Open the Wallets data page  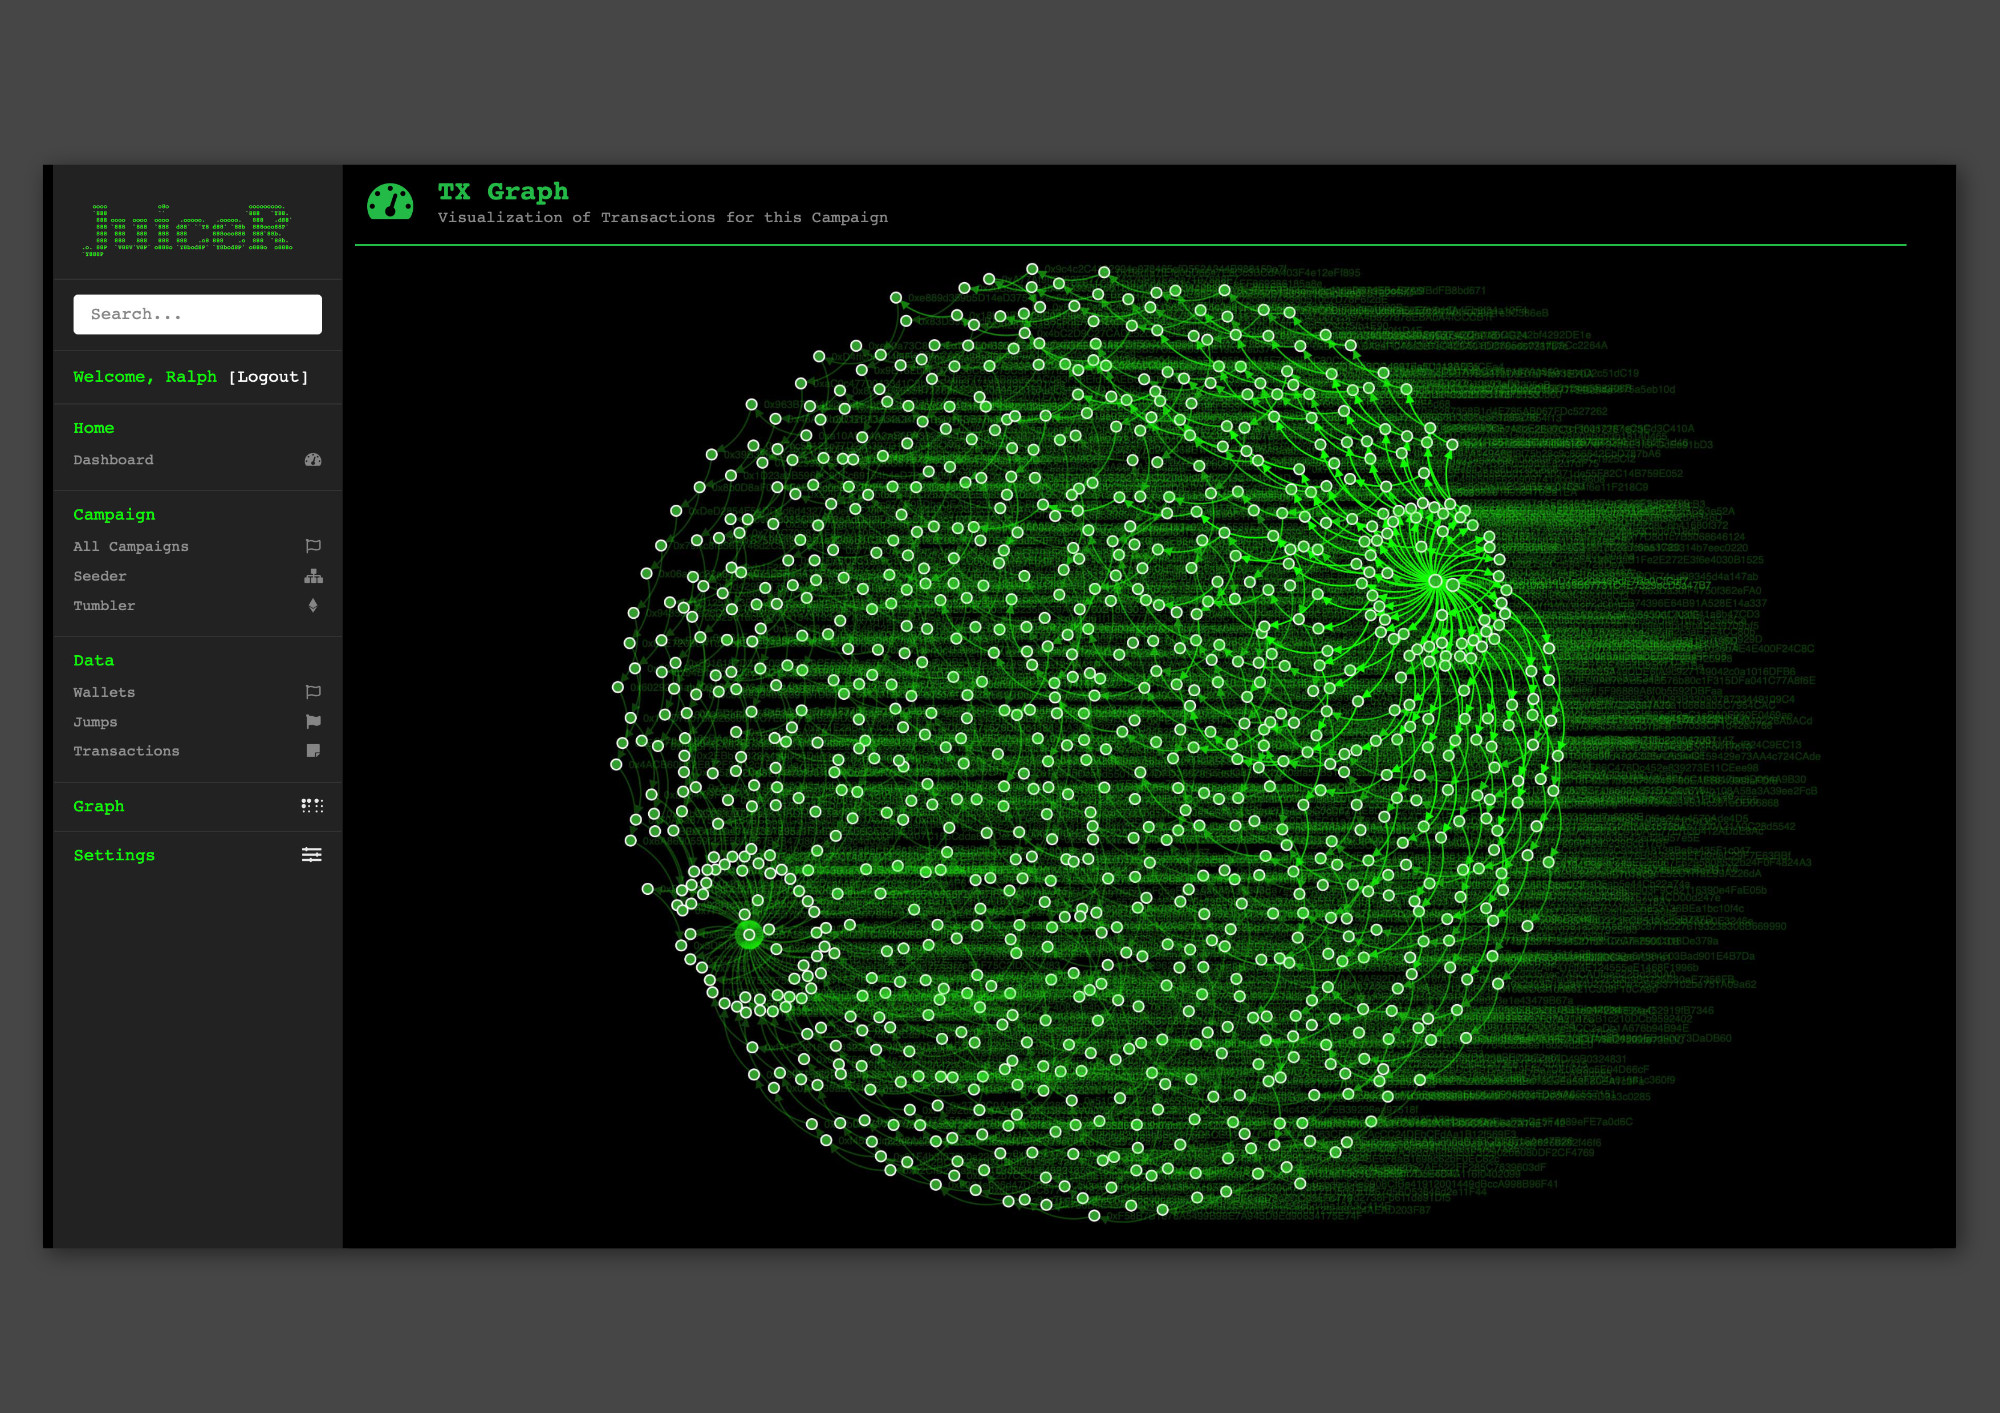tap(104, 692)
